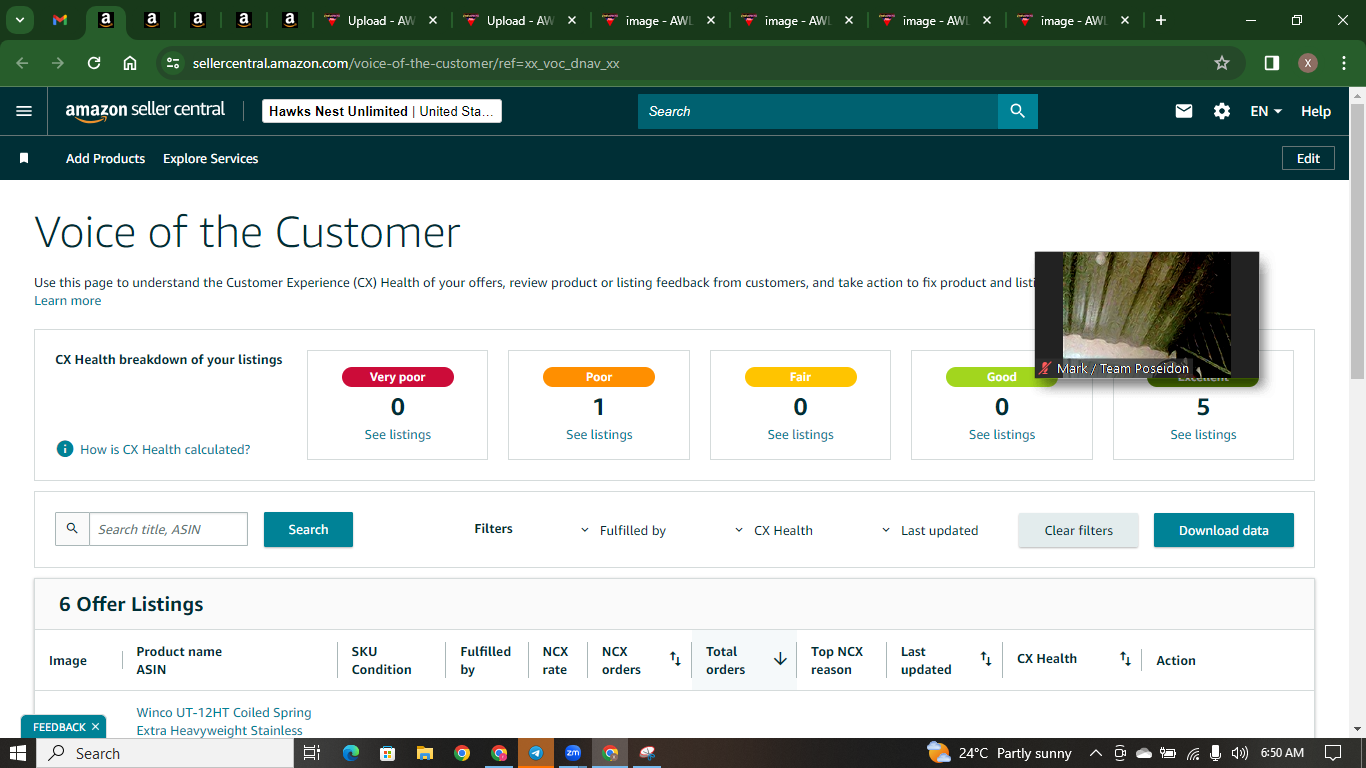Open the Chrome profile avatar X
Viewport: 1366px width, 768px height.
[1308, 63]
